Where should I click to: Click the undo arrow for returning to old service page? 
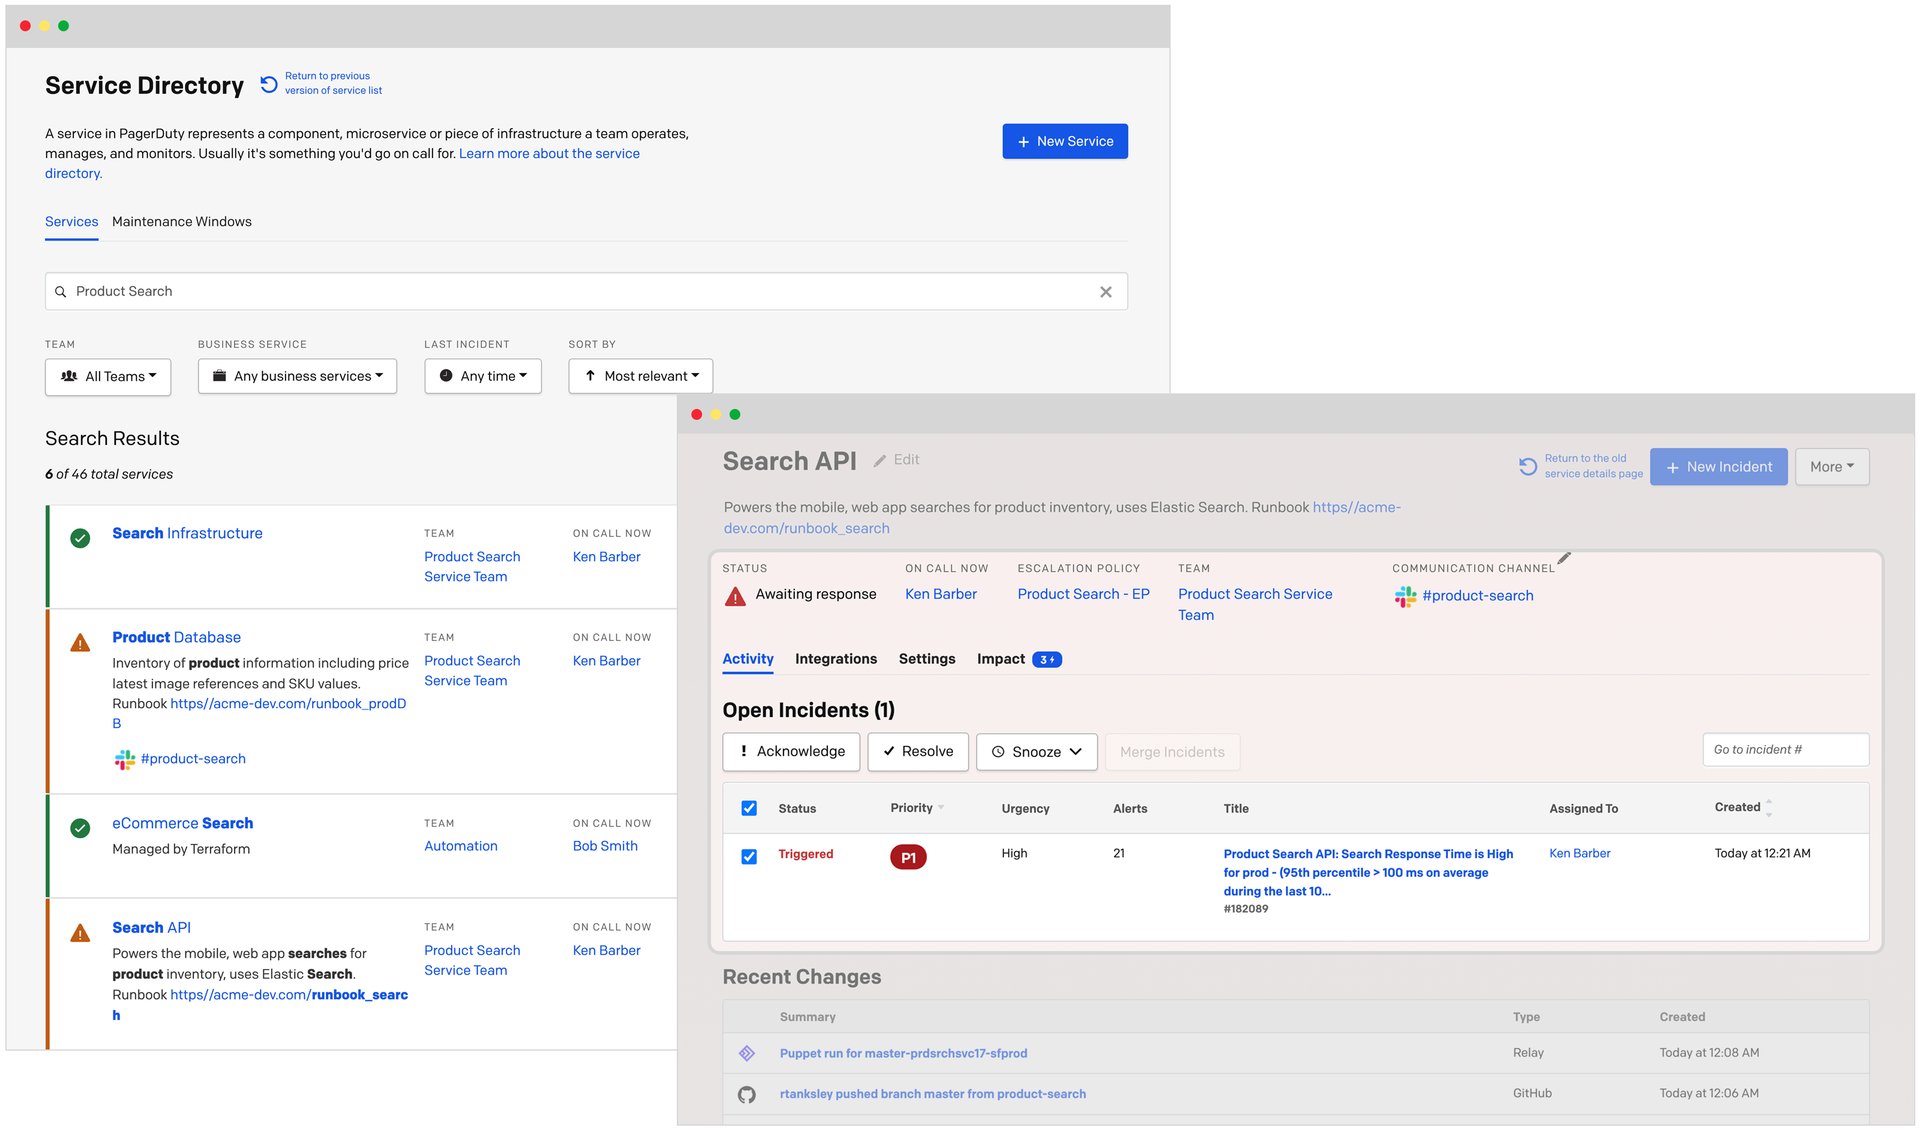[x=1527, y=466]
